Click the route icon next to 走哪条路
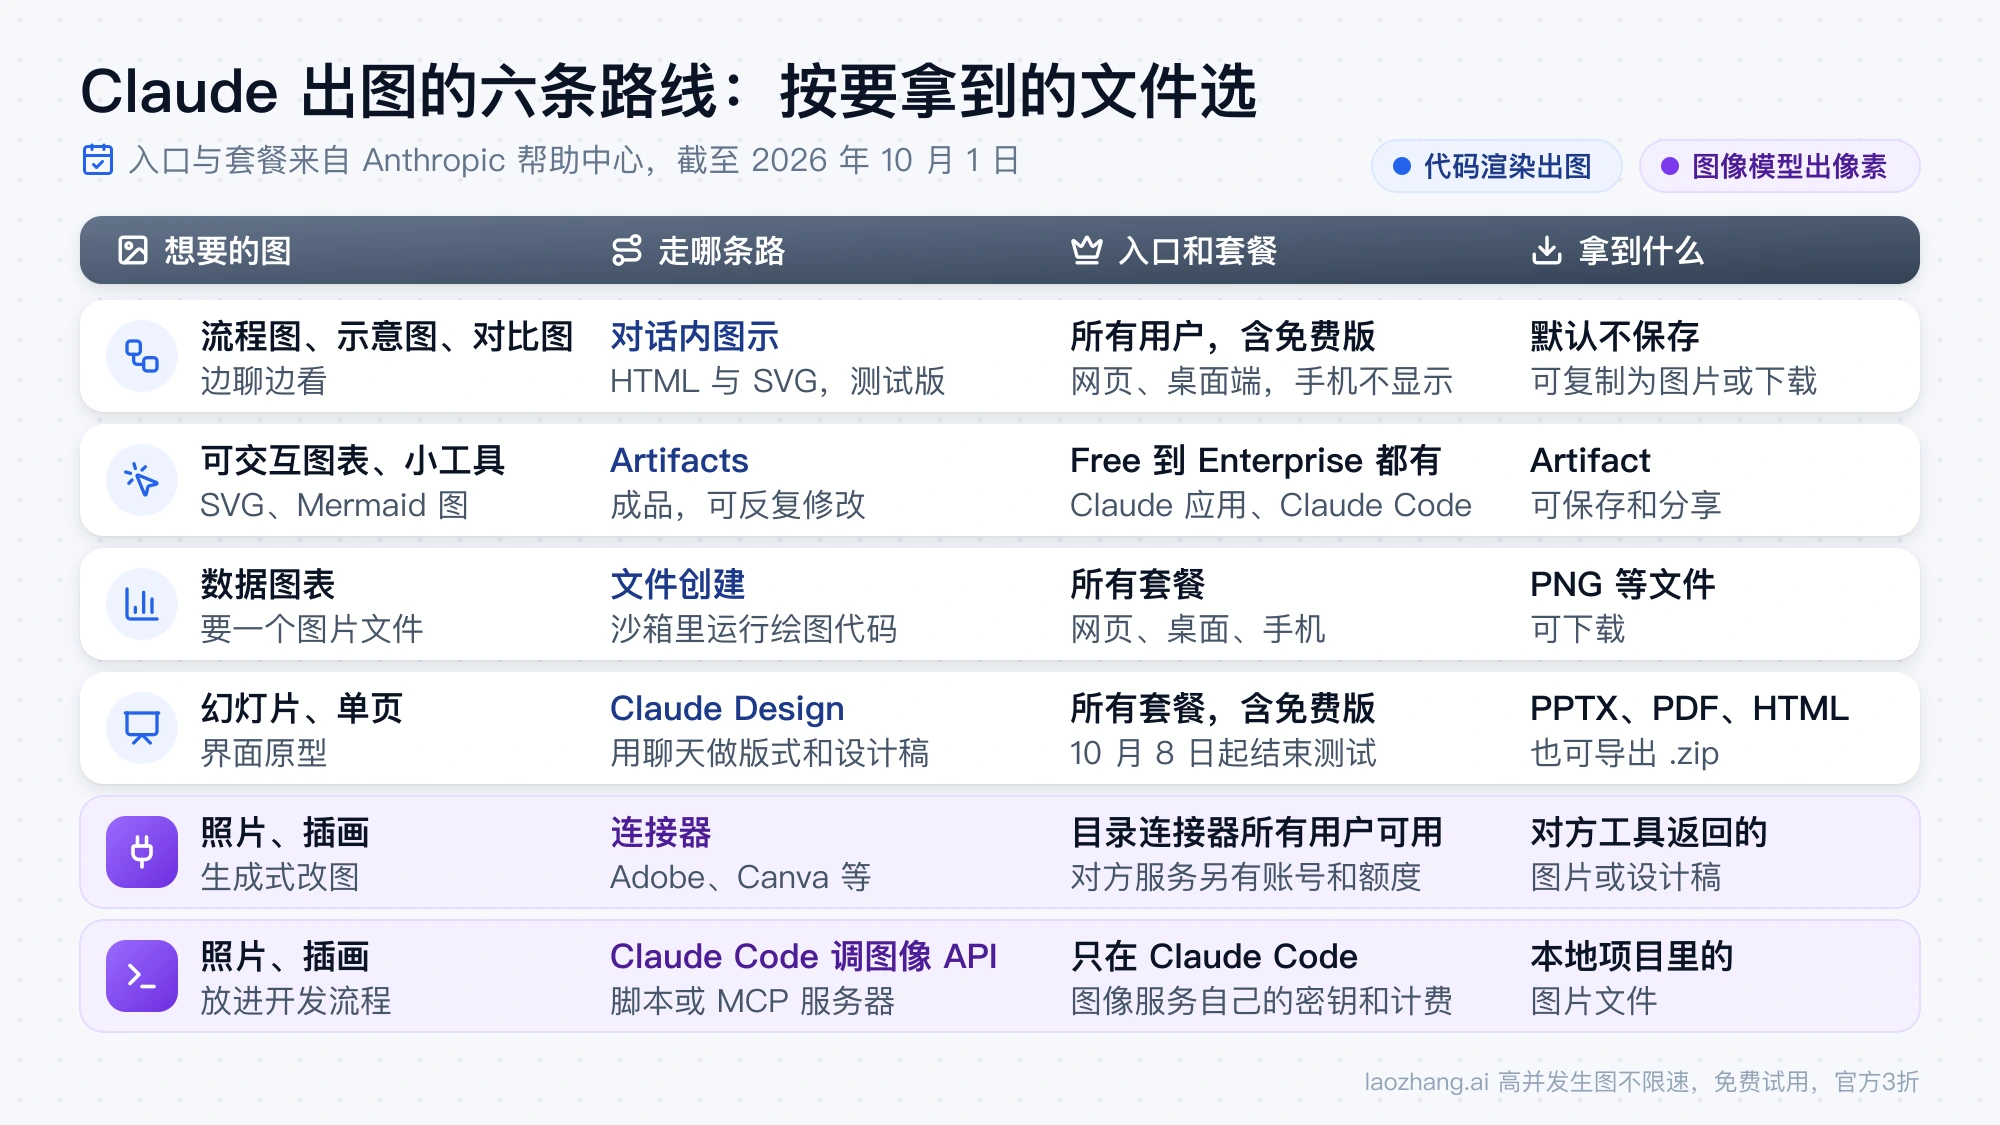2000x1125 pixels. point(627,250)
